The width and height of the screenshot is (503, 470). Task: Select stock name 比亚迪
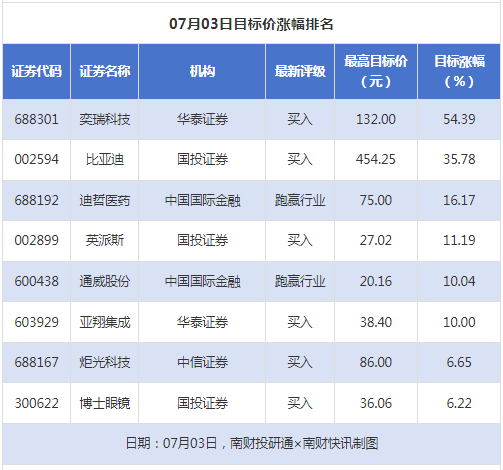105,159
